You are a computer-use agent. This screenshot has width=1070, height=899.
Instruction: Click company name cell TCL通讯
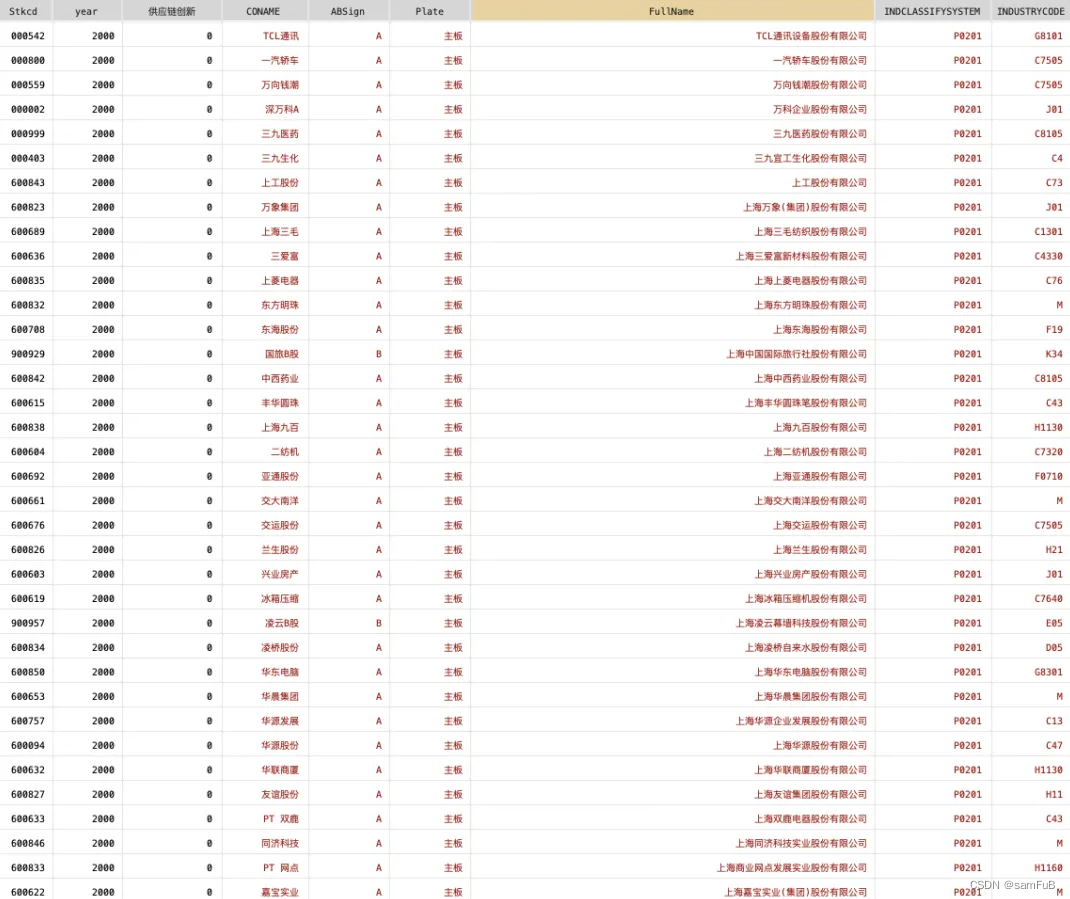(x=281, y=35)
